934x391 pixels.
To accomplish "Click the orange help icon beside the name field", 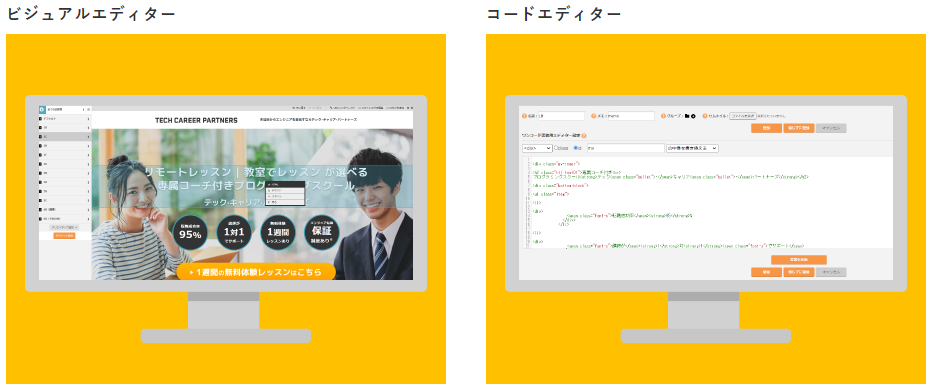I will pyautogui.click(x=525, y=116).
